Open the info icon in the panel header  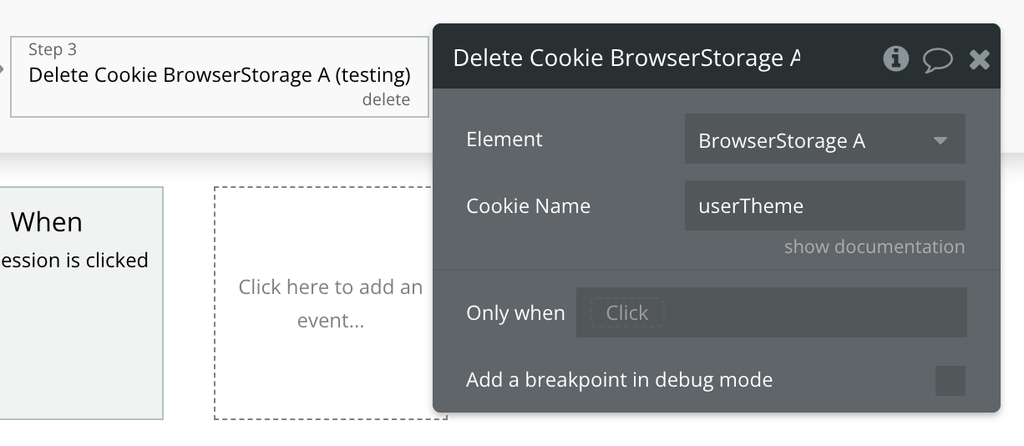(x=895, y=59)
